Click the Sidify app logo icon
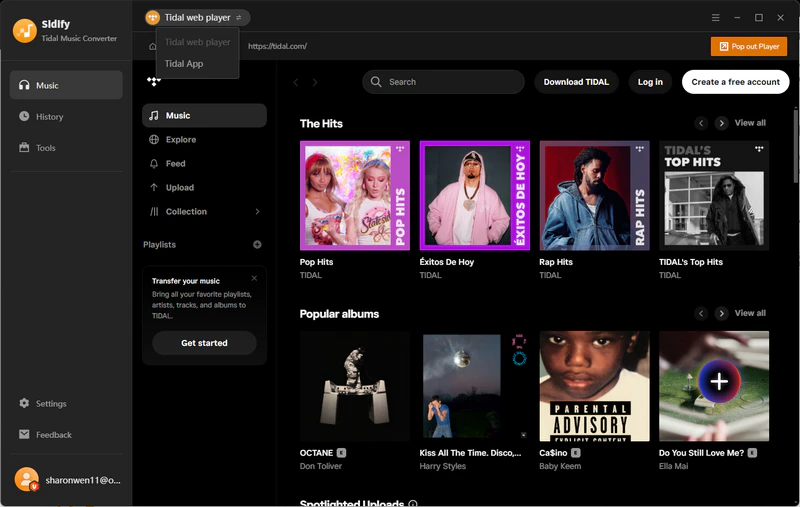800x507 pixels. coord(24,31)
